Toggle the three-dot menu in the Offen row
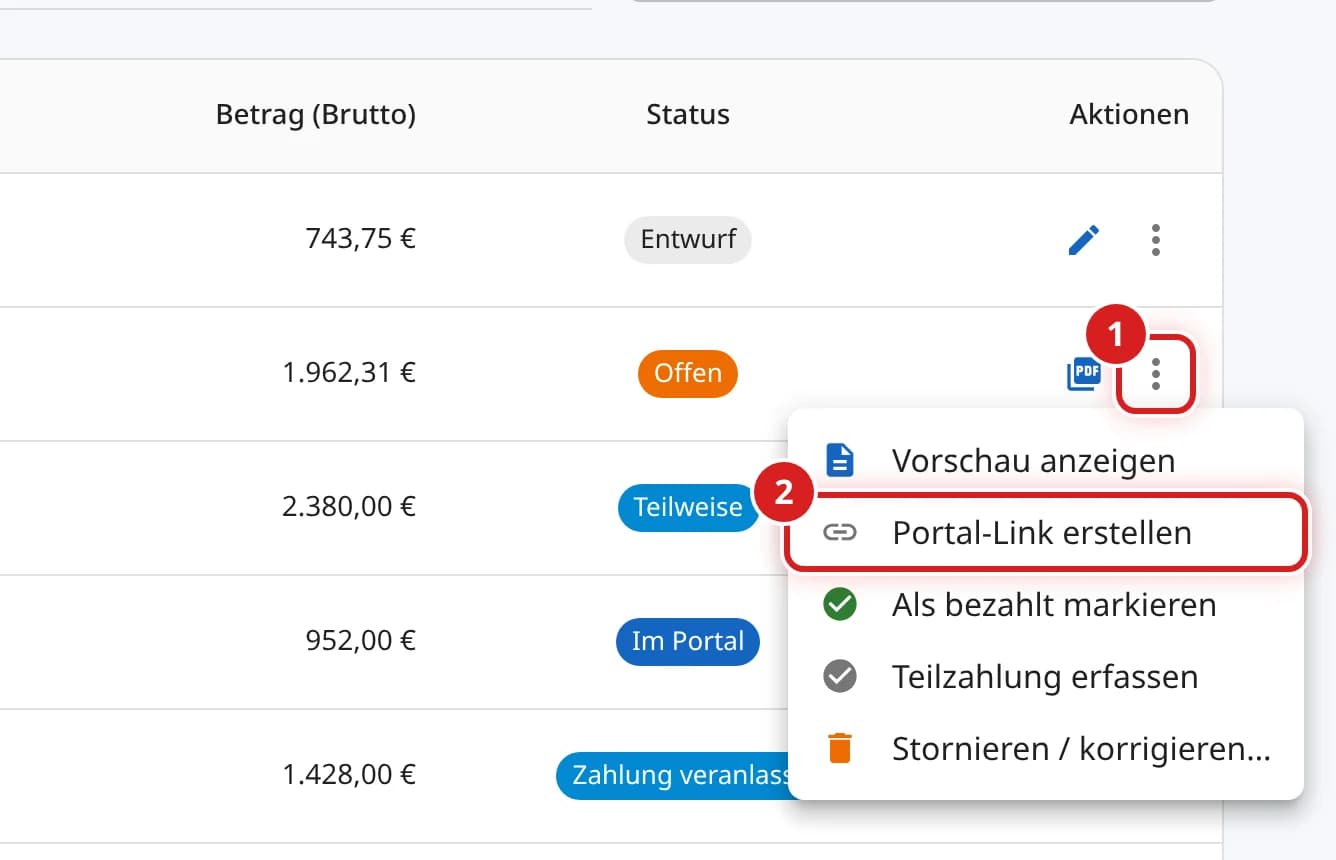 [x=1156, y=374]
